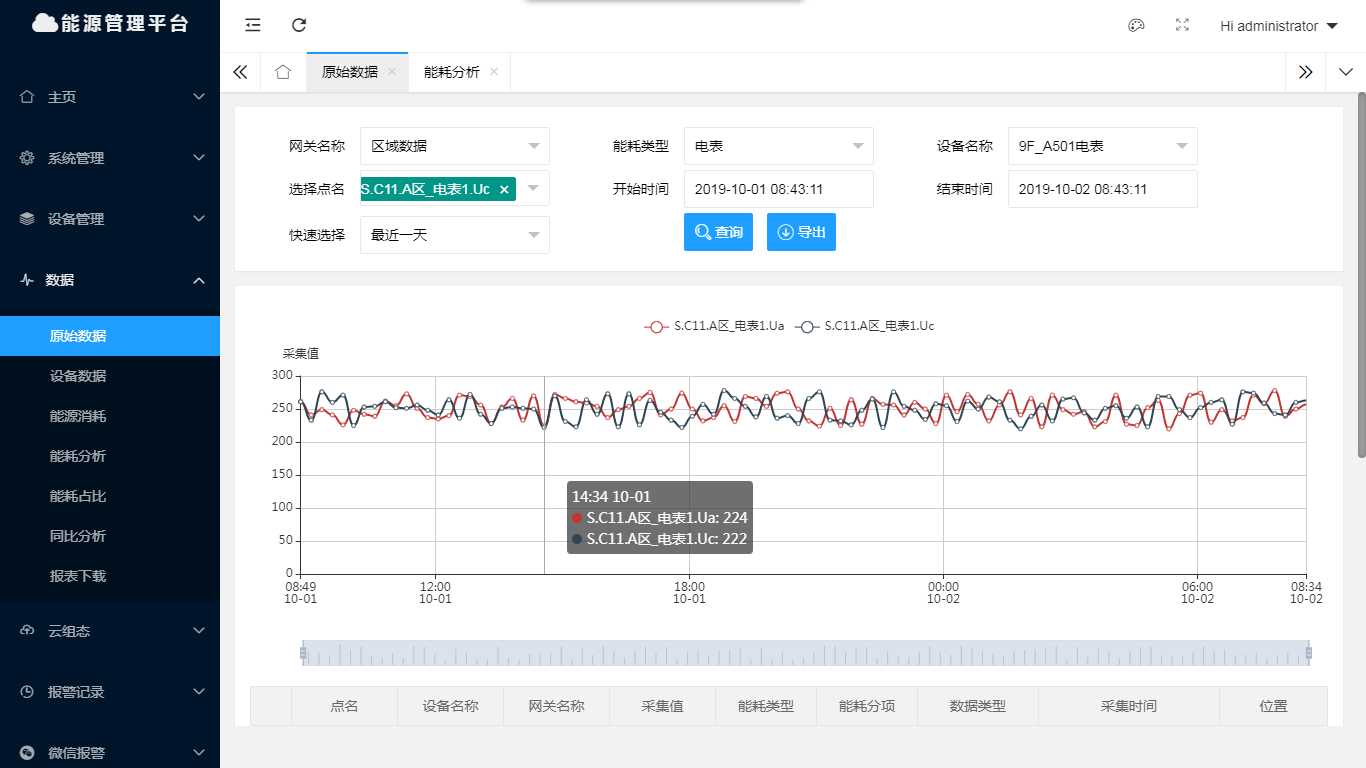Click the home icon tab
The height and width of the screenshot is (768, 1366).
283,72
